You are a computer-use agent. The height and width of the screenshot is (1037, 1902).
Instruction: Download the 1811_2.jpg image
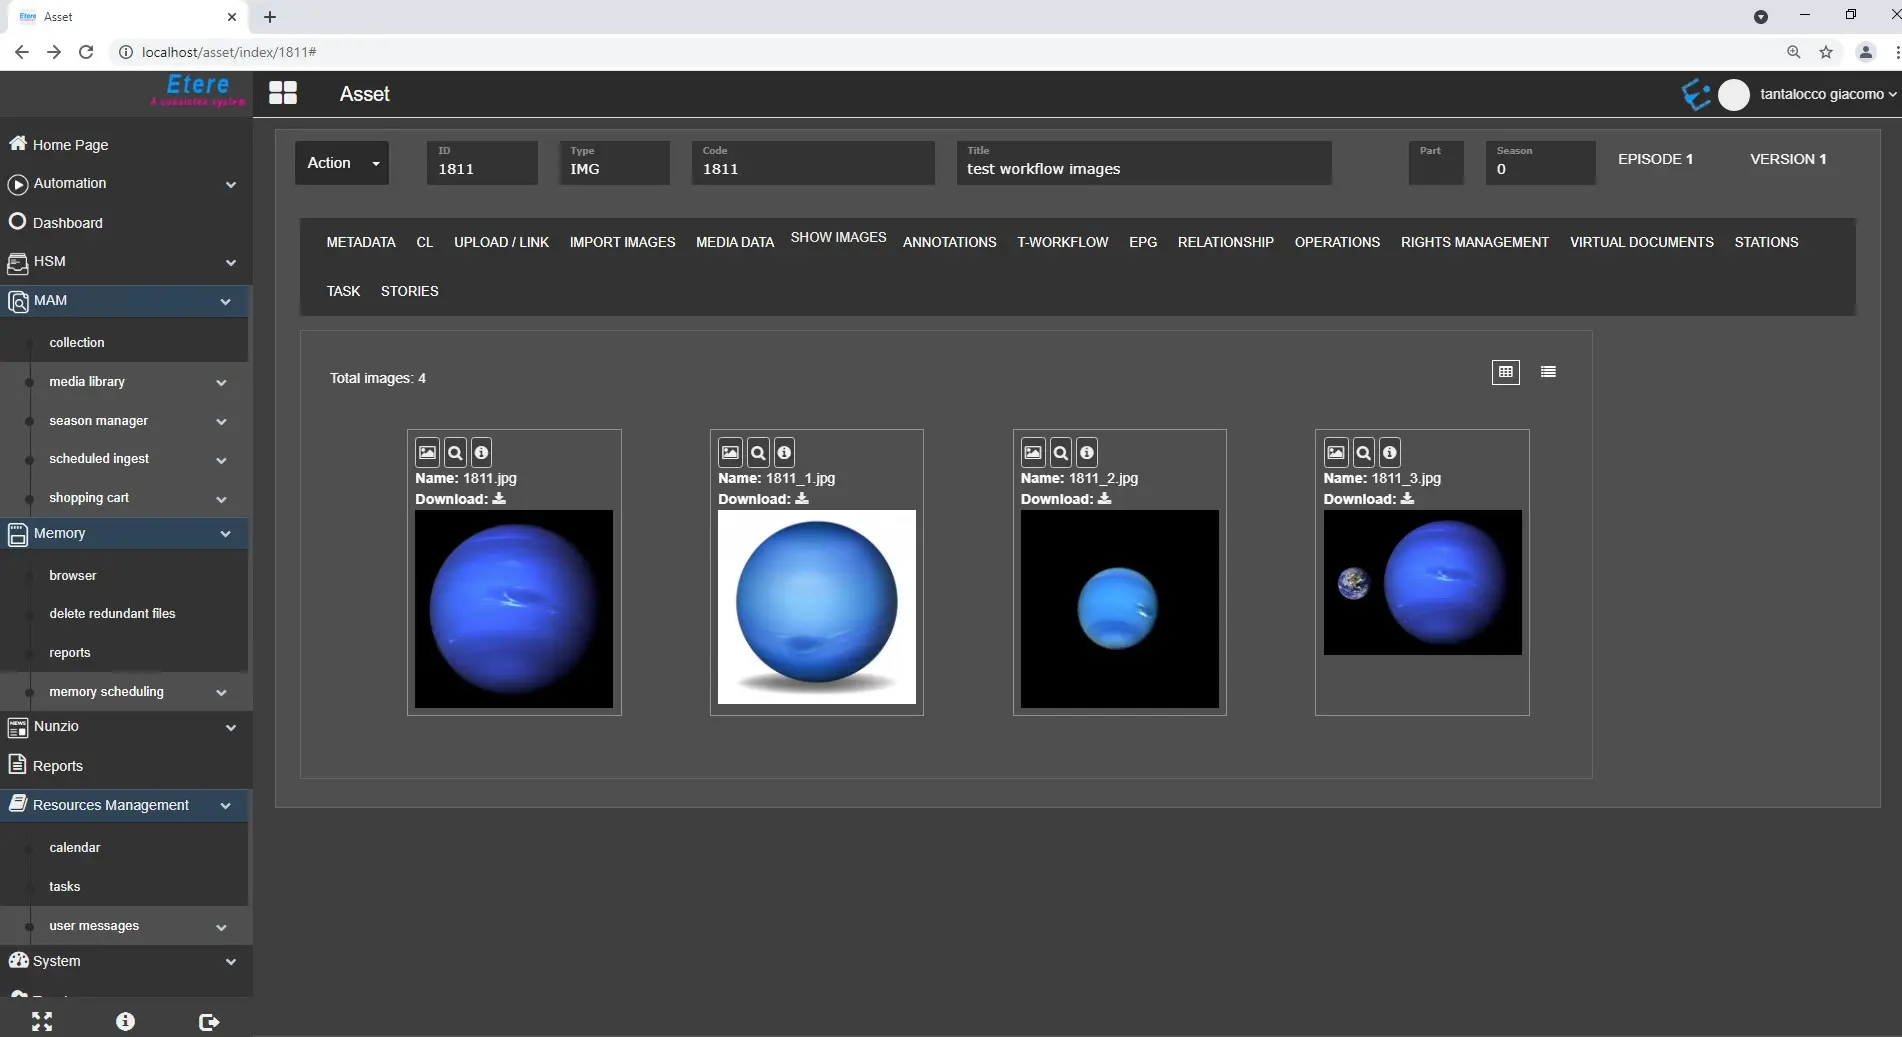1104,498
